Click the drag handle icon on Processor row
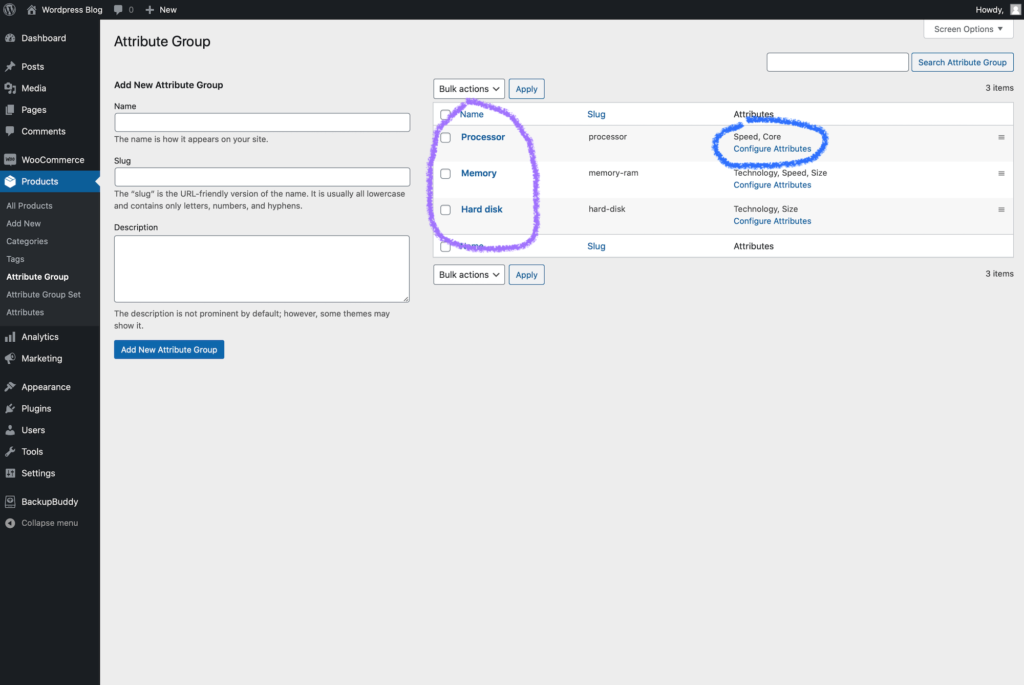The width and height of the screenshot is (1024, 685). [x=1001, y=137]
